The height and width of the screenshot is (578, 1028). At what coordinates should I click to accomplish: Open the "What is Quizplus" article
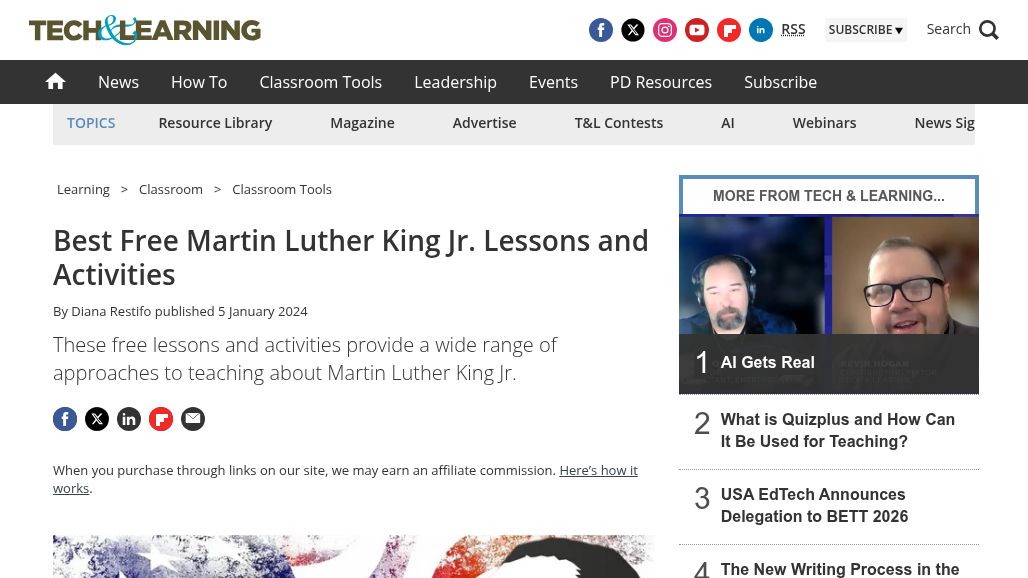[x=837, y=430]
